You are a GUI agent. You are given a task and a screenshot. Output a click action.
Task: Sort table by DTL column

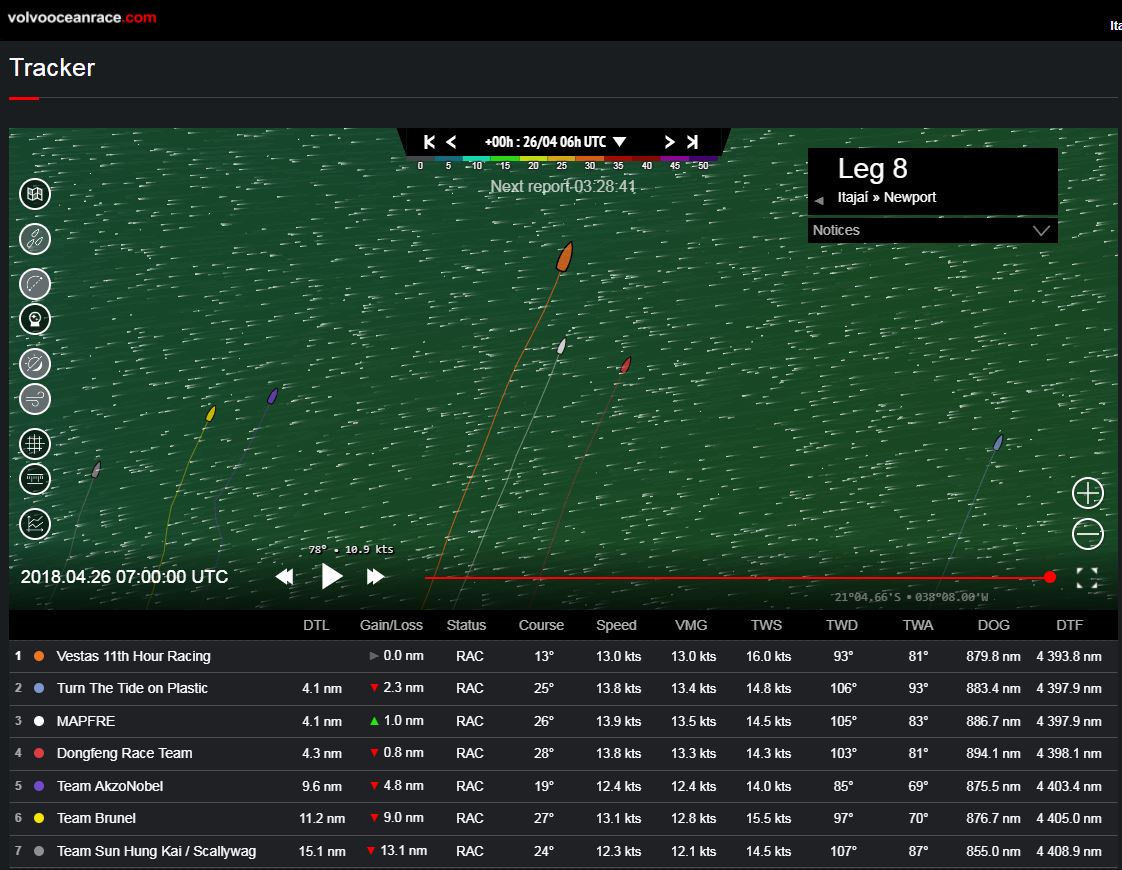[316, 625]
